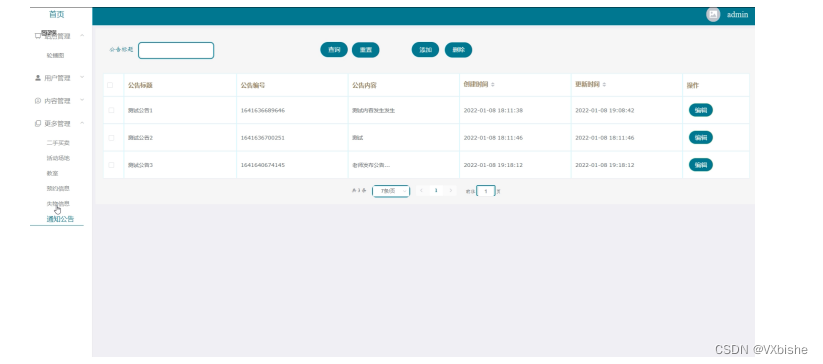
Task: Open 预约信息 menu item
Action: [58, 188]
